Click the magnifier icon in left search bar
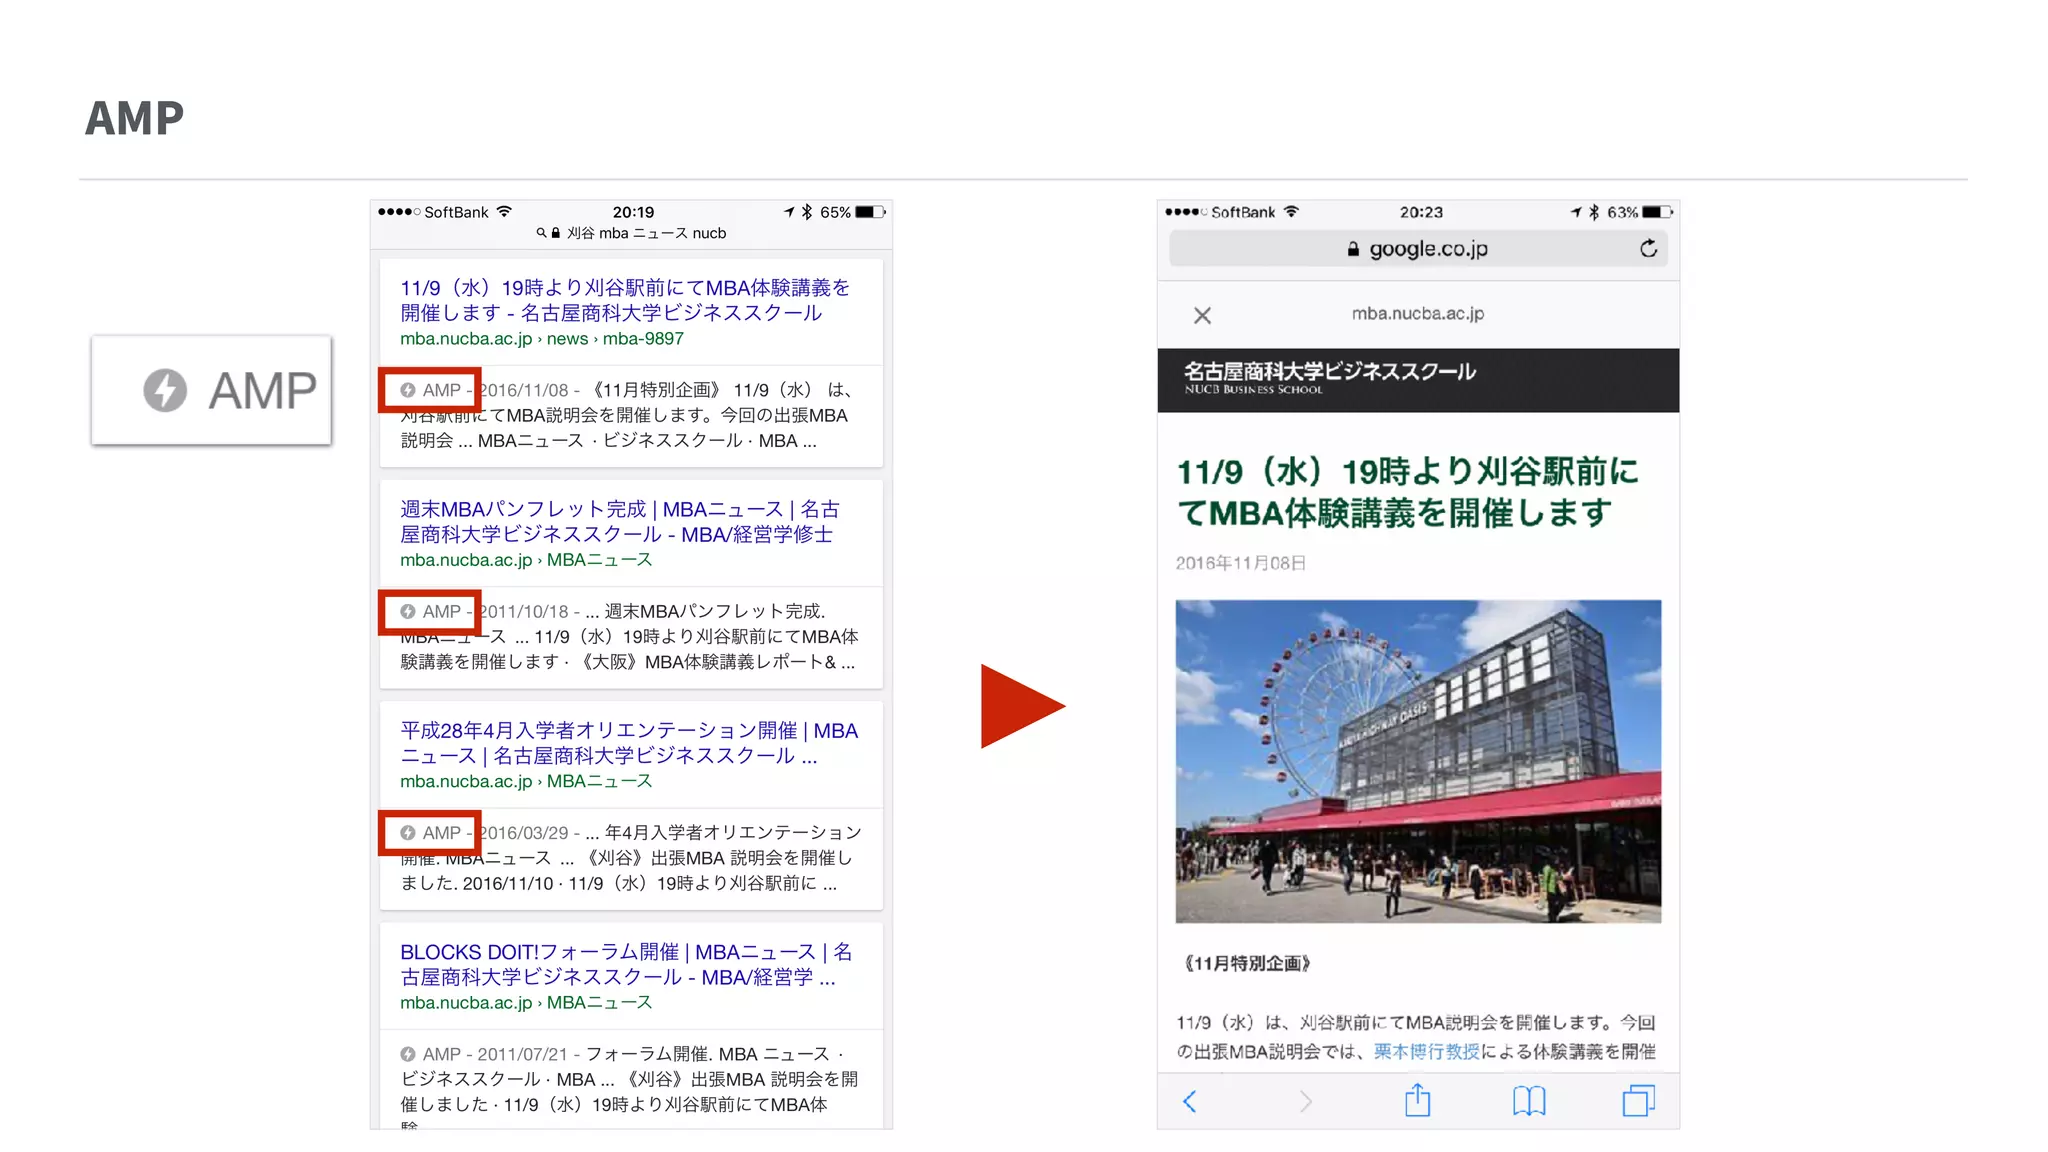 click(x=541, y=233)
